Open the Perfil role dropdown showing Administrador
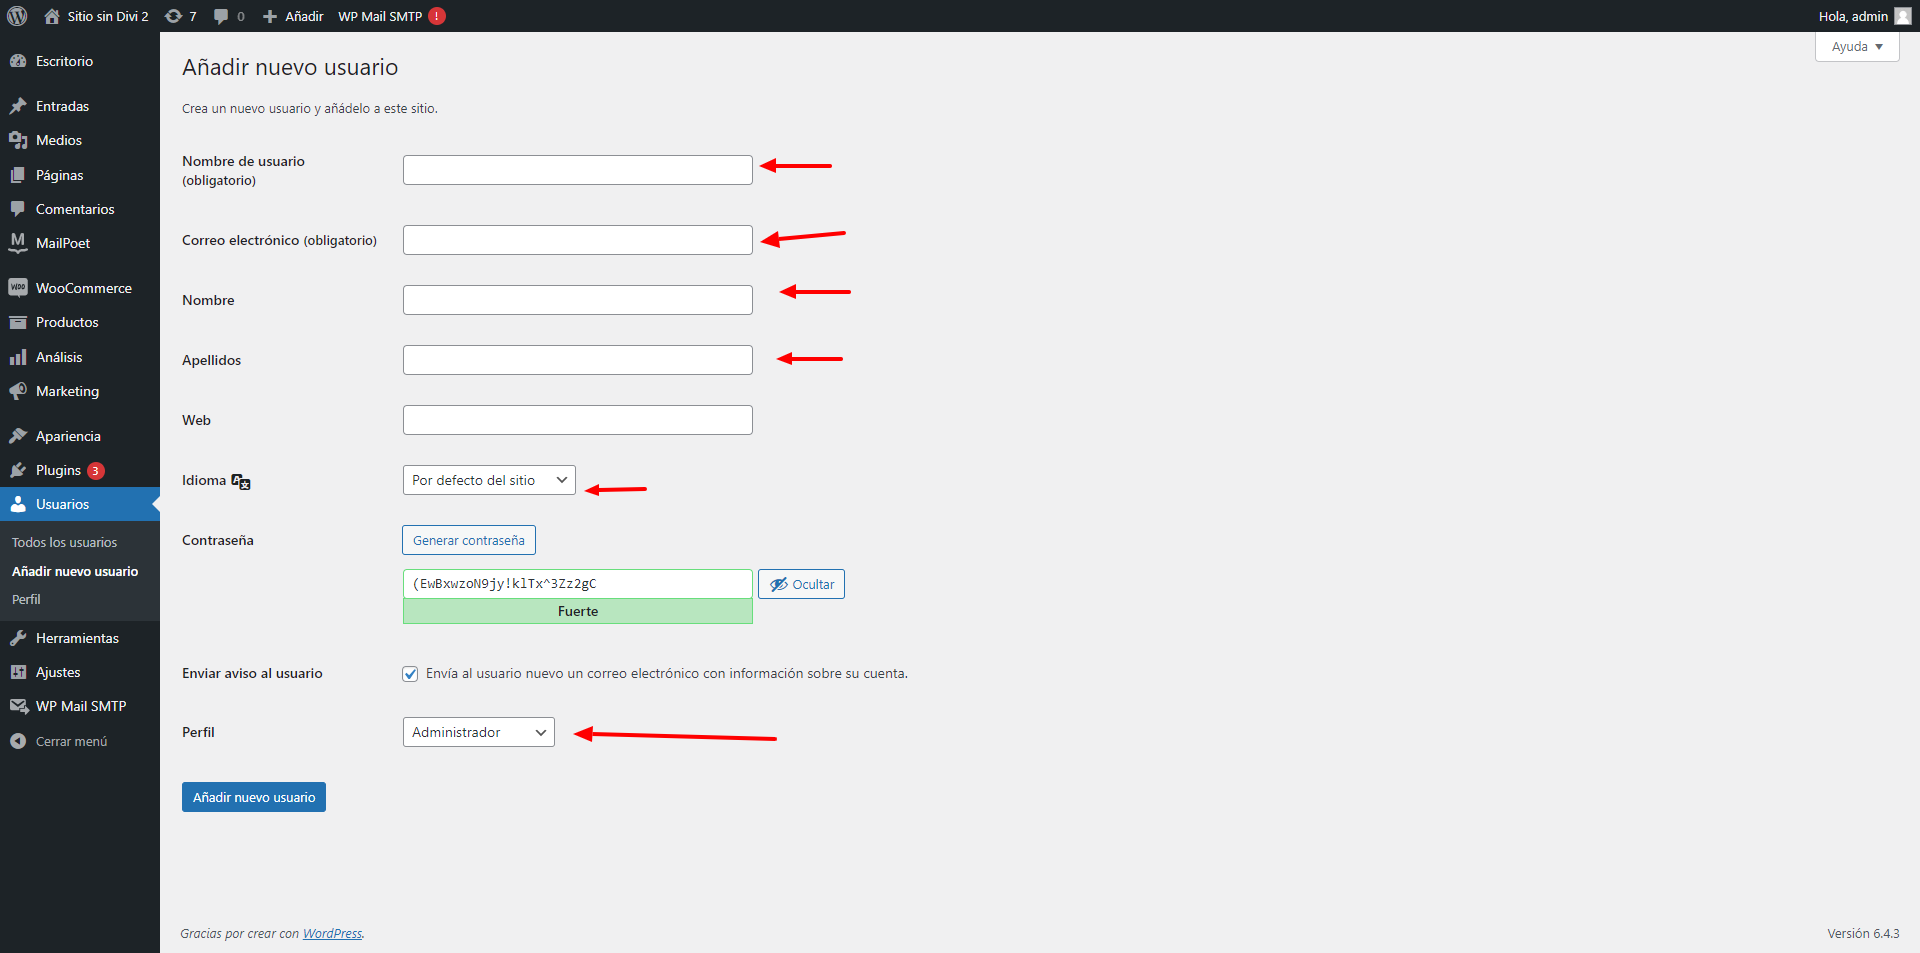This screenshot has height=953, width=1920. [x=478, y=732]
